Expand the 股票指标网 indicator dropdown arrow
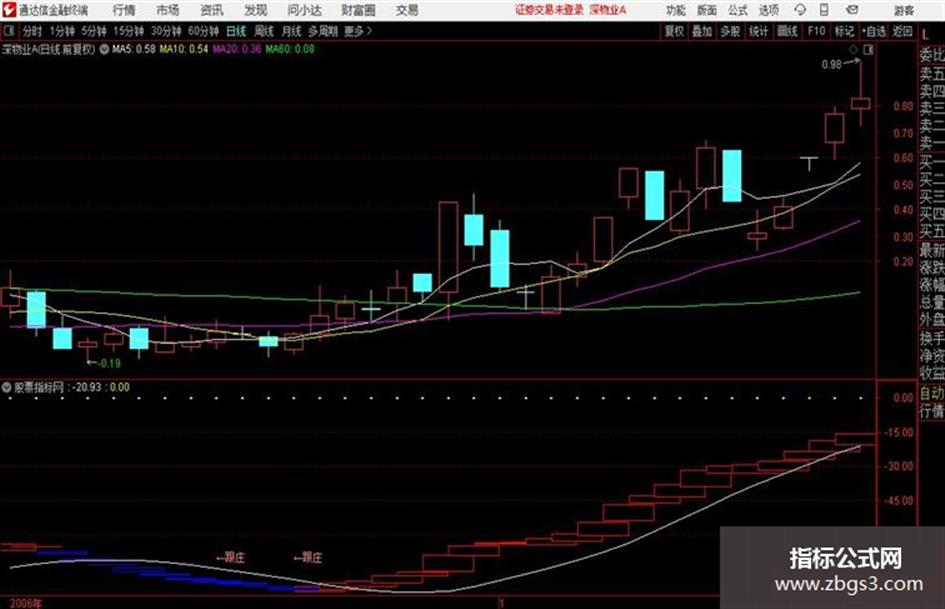Image resolution: width=945 pixels, height=609 pixels. pyautogui.click(x=7, y=387)
